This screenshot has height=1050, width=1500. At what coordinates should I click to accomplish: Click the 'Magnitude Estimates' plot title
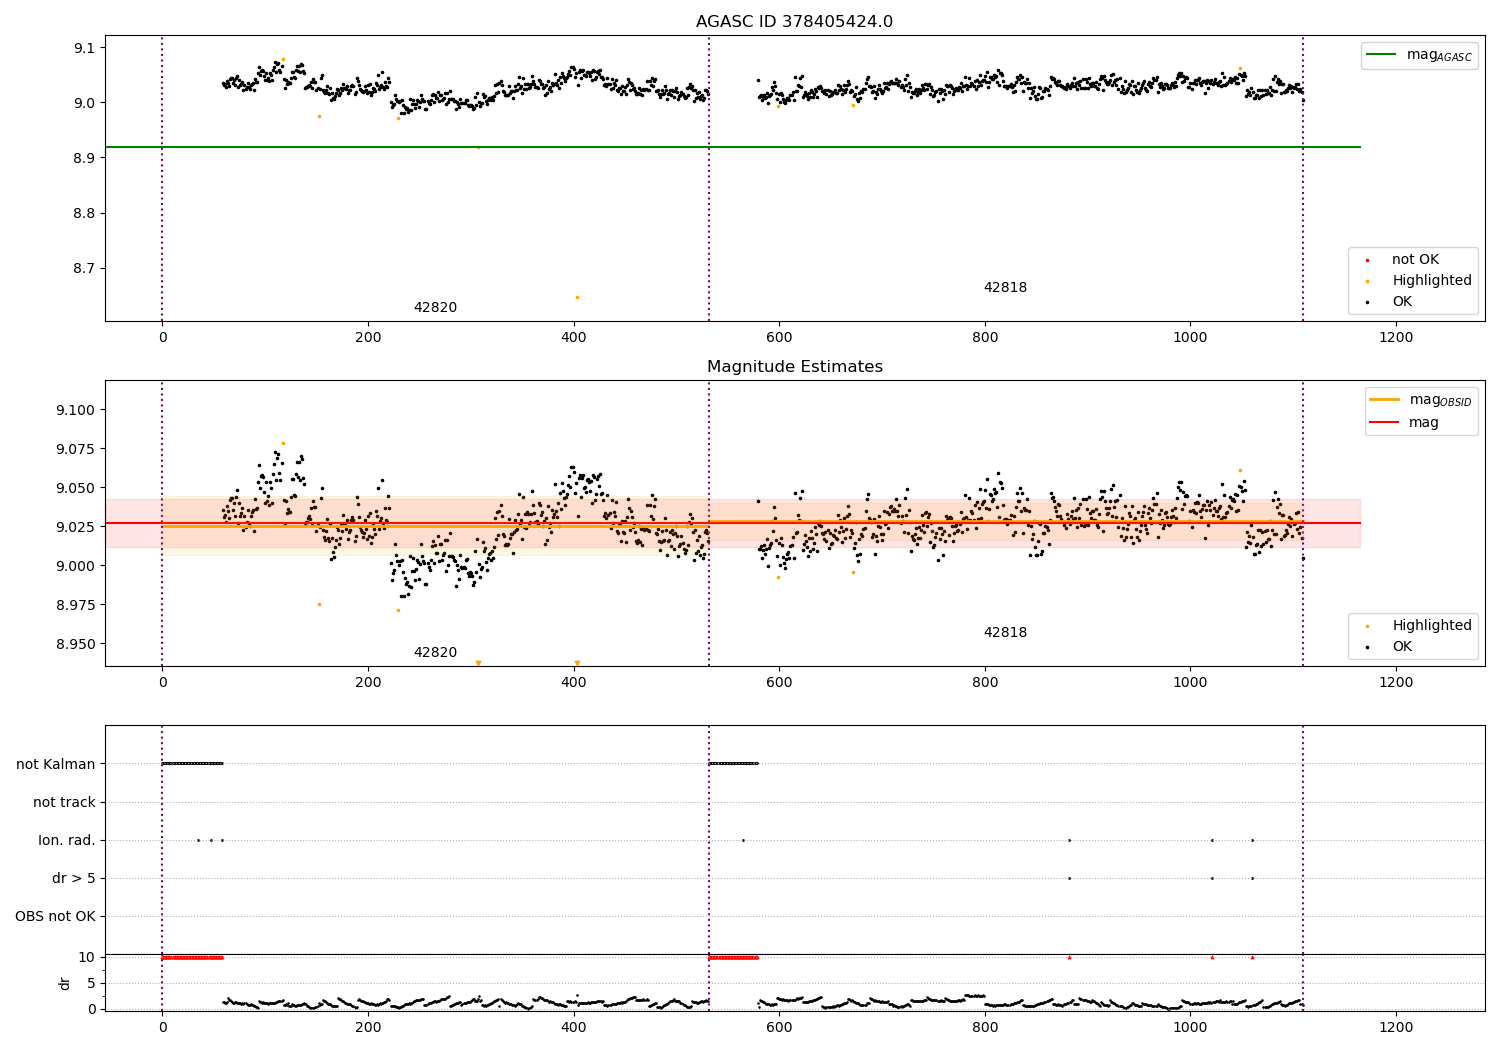pos(794,367)
